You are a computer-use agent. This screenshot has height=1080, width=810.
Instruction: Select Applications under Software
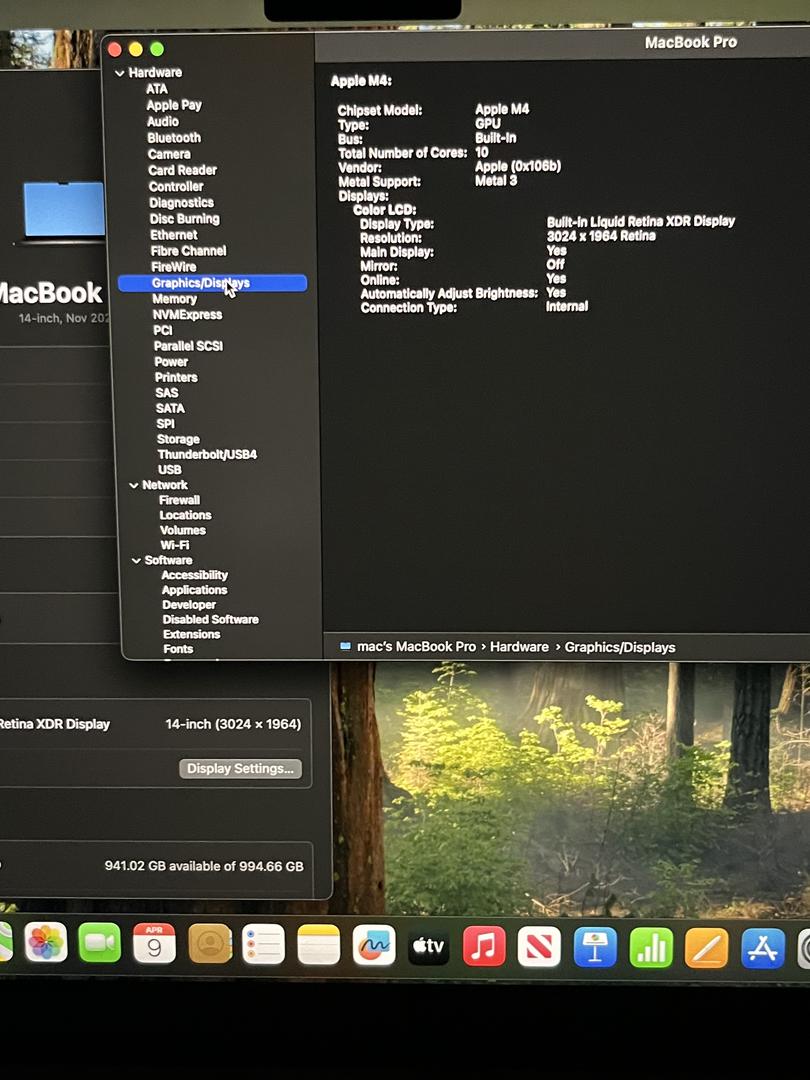coord(194,590)
